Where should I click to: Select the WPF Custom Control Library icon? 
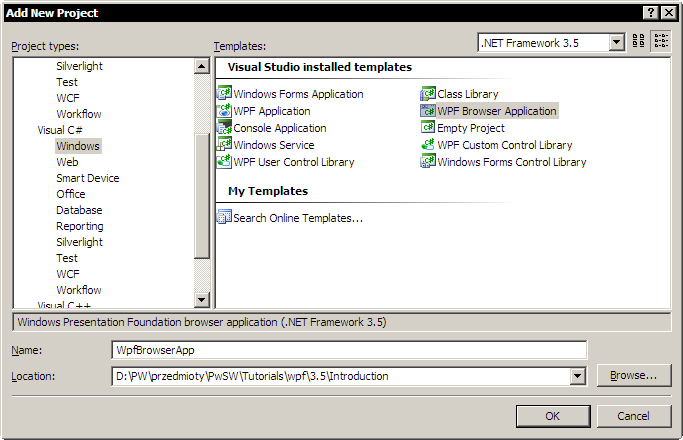(428, 144)
